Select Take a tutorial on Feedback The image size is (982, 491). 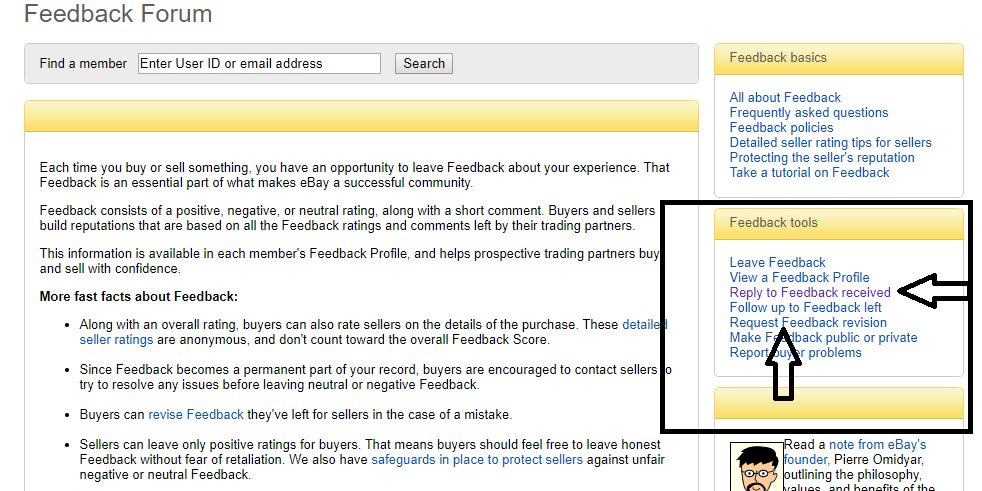coord(809,172)
